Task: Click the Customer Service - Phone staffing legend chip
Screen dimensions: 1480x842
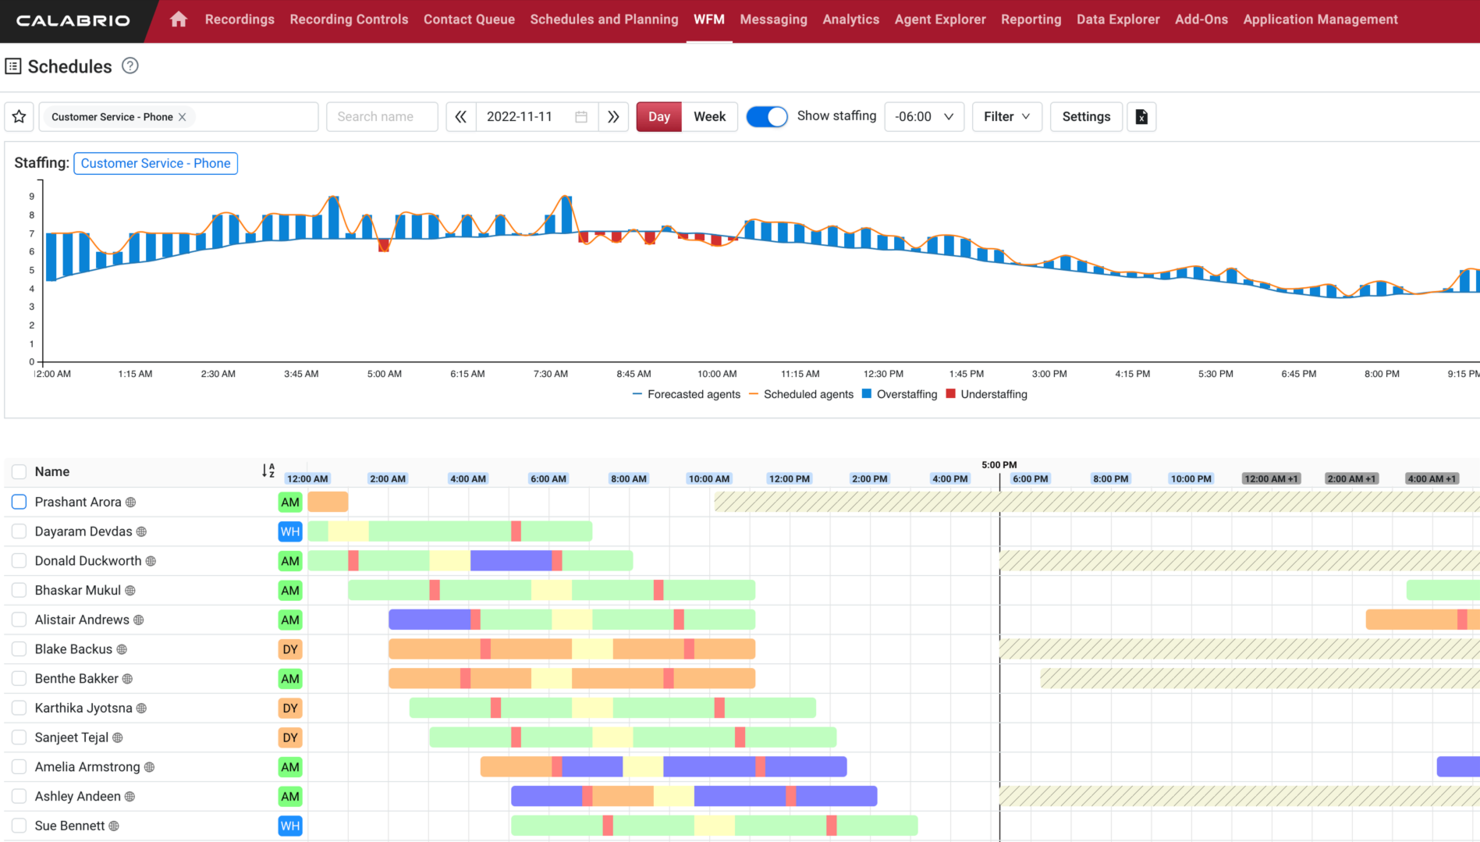Action: coord(155,162)
